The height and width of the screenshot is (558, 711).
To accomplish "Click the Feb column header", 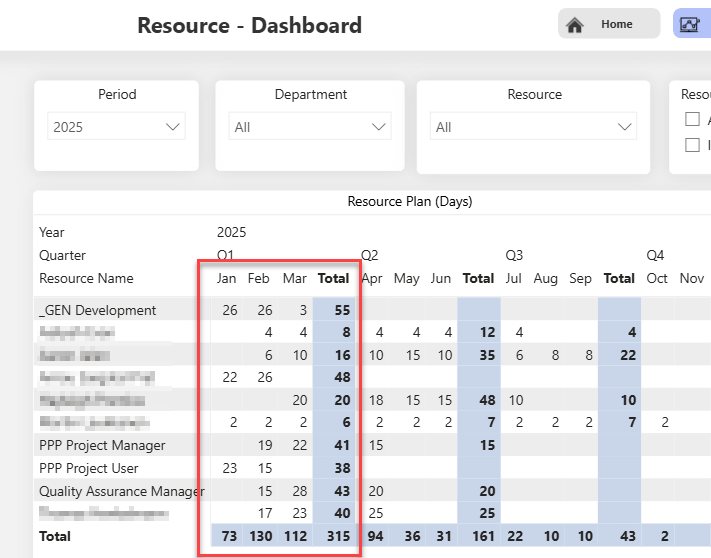I will pyautogui.click(x=258, y=278).
